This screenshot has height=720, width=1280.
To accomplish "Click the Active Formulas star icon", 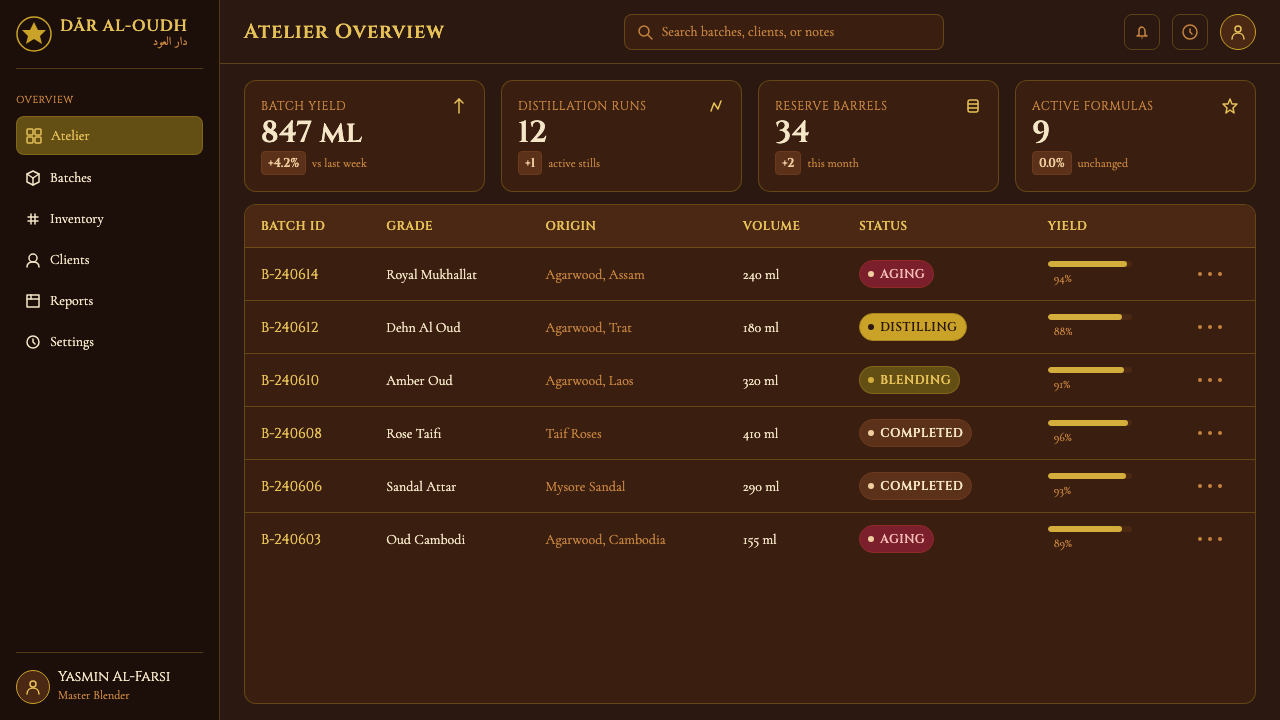I will click(1230, 106).
